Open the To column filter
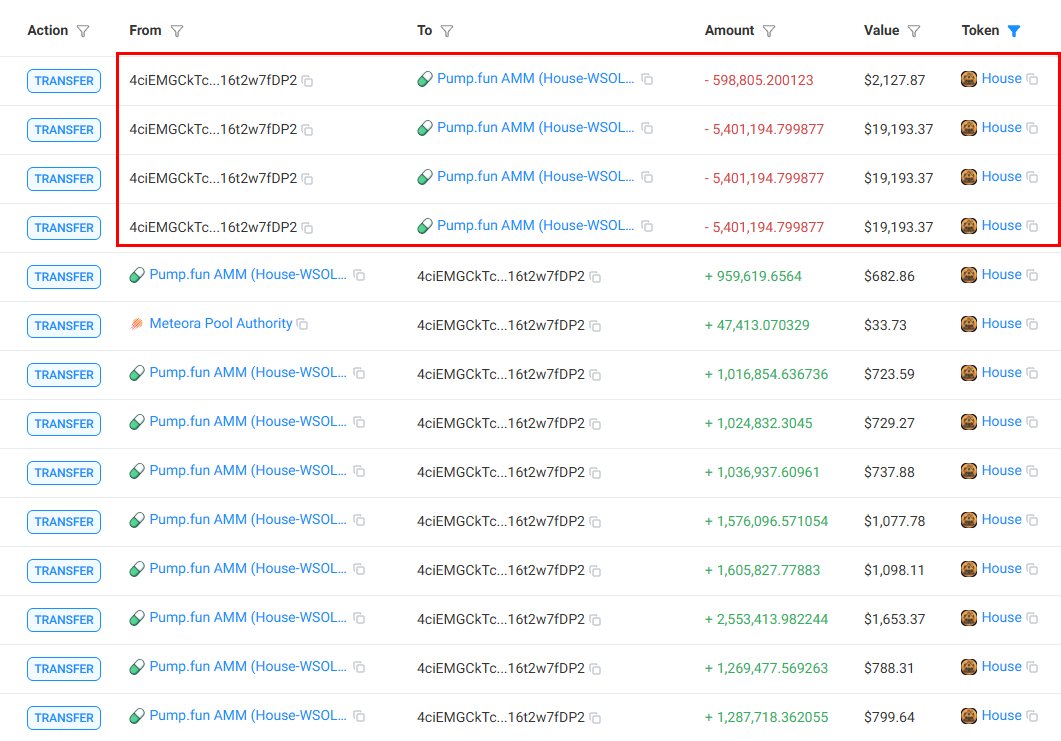The height and width of the screenshot is (741, 1061). coord(447,31)
